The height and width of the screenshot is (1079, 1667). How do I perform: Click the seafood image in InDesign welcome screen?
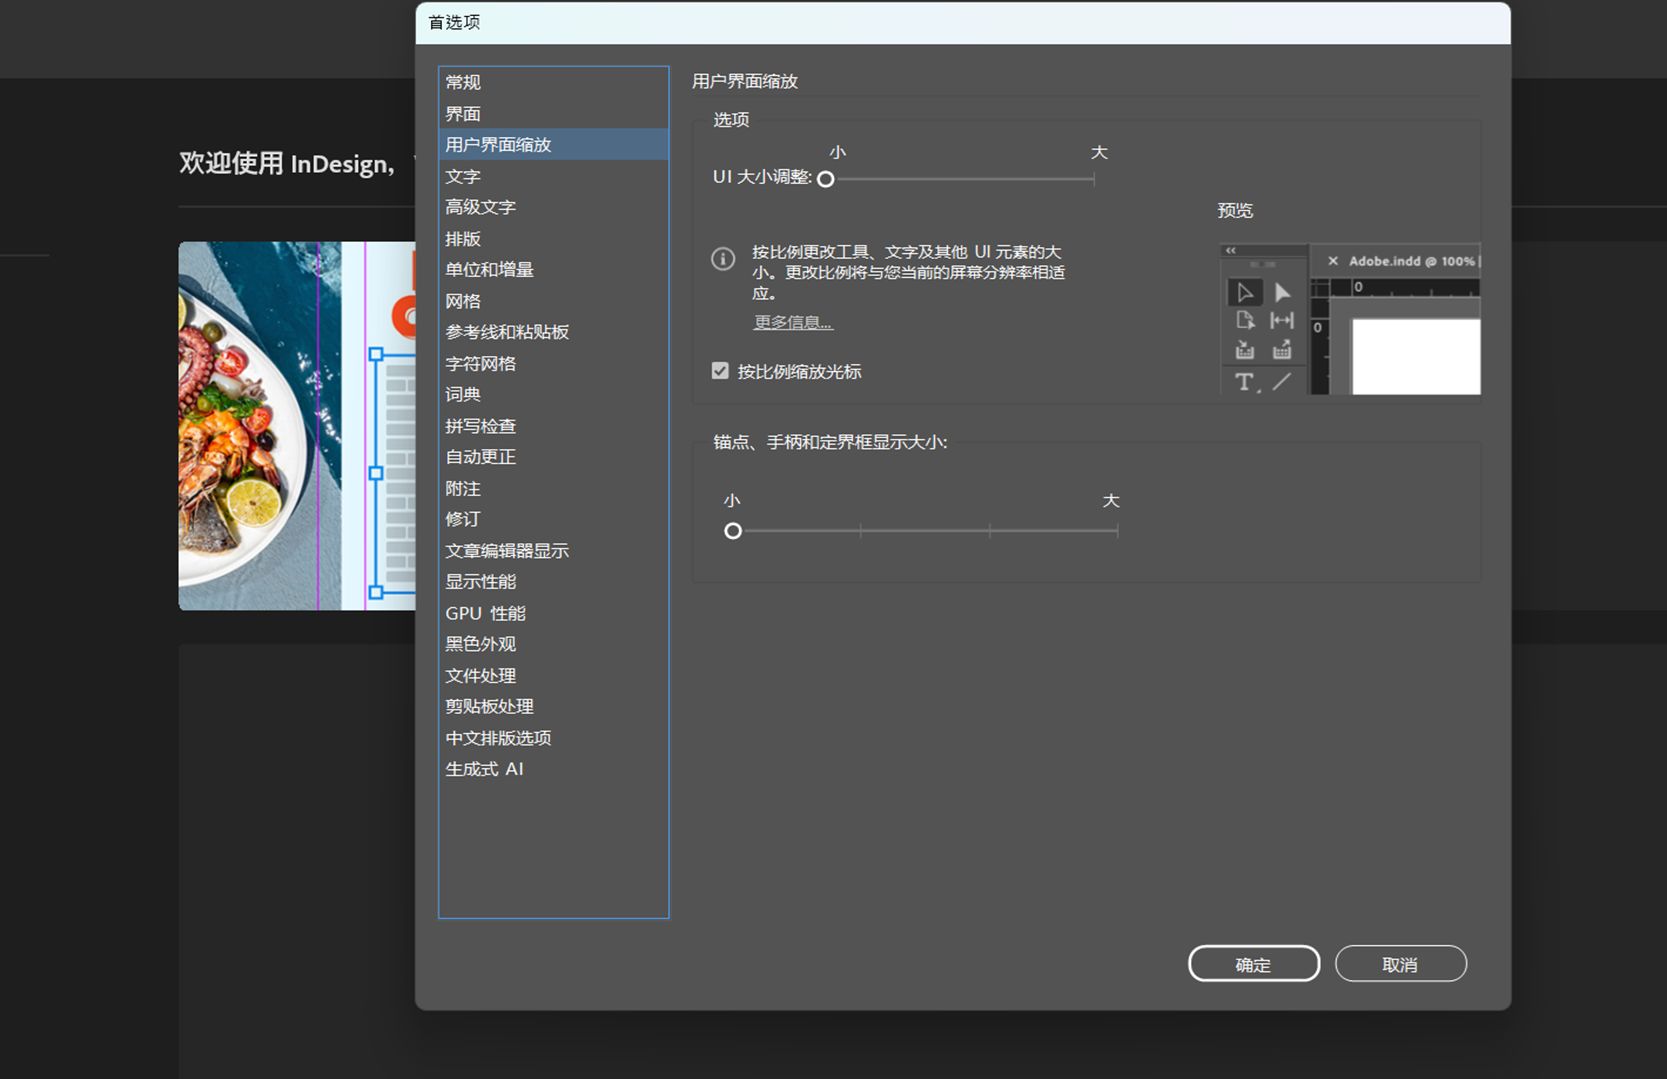tap(297, 426)
